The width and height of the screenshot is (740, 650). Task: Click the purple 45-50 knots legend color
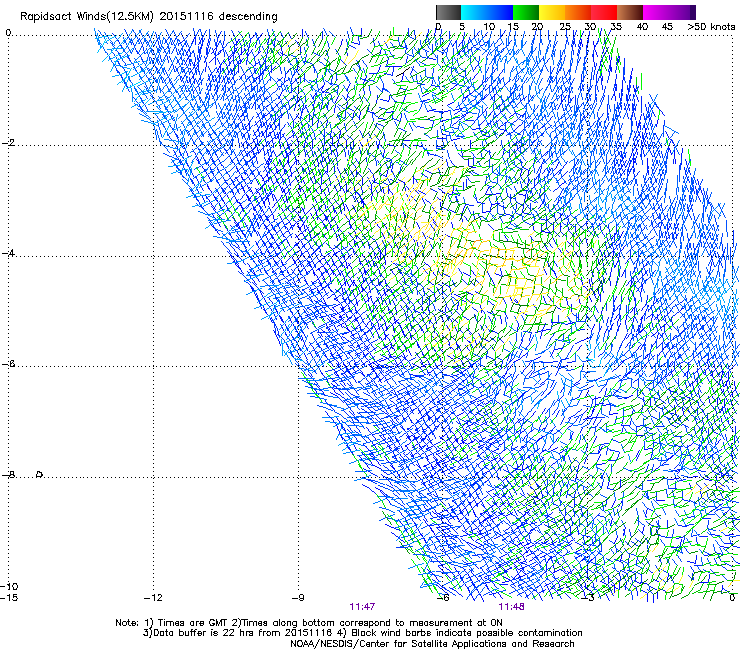click(x=682, y=12)
